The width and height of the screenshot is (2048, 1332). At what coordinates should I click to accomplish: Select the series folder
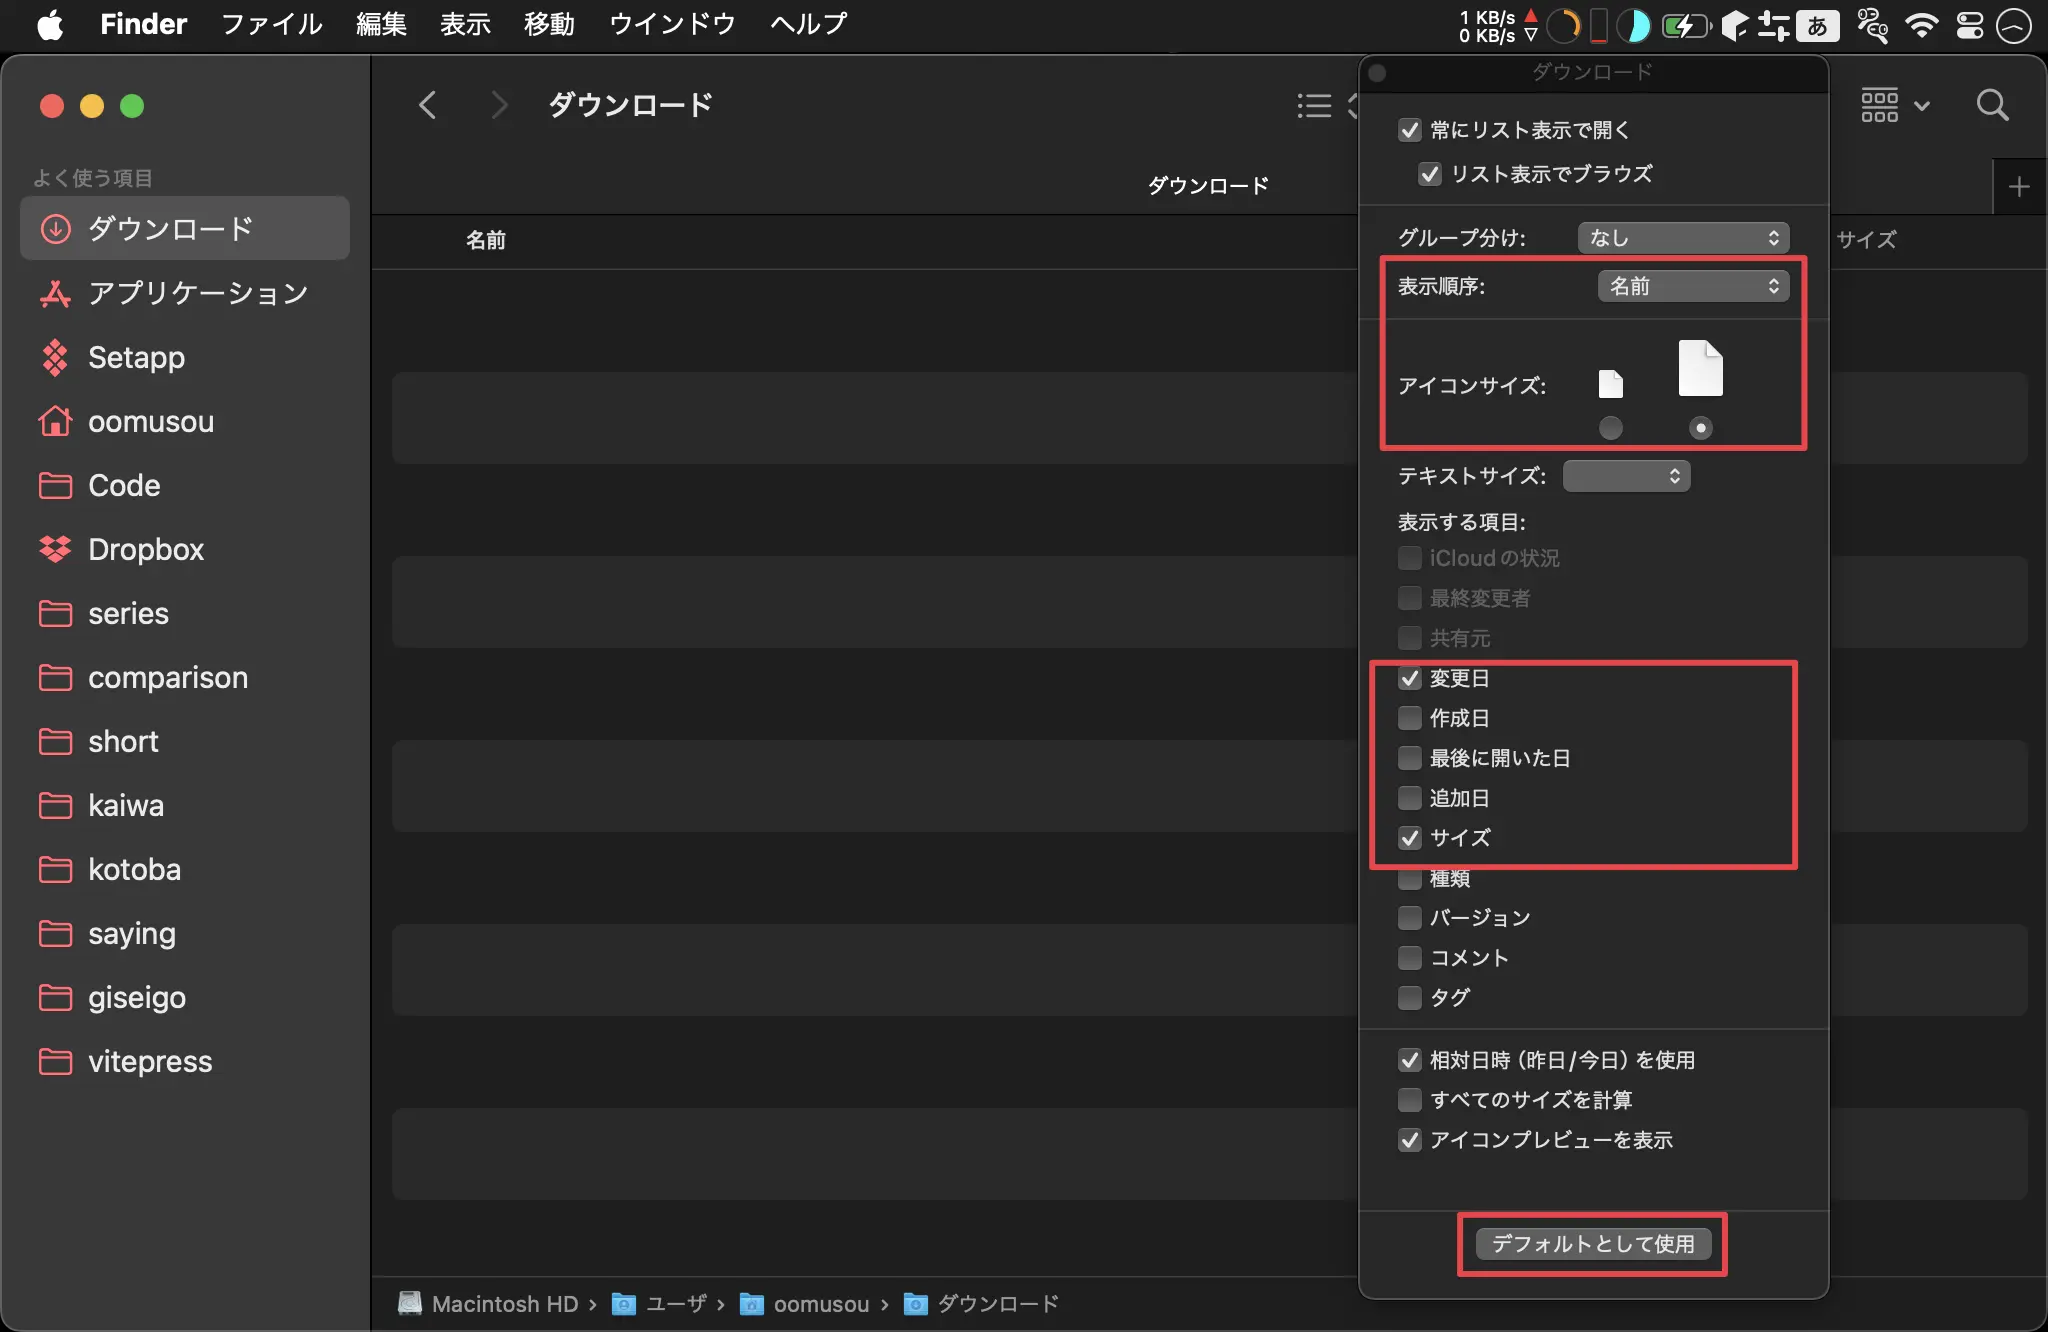click(185, 613)
